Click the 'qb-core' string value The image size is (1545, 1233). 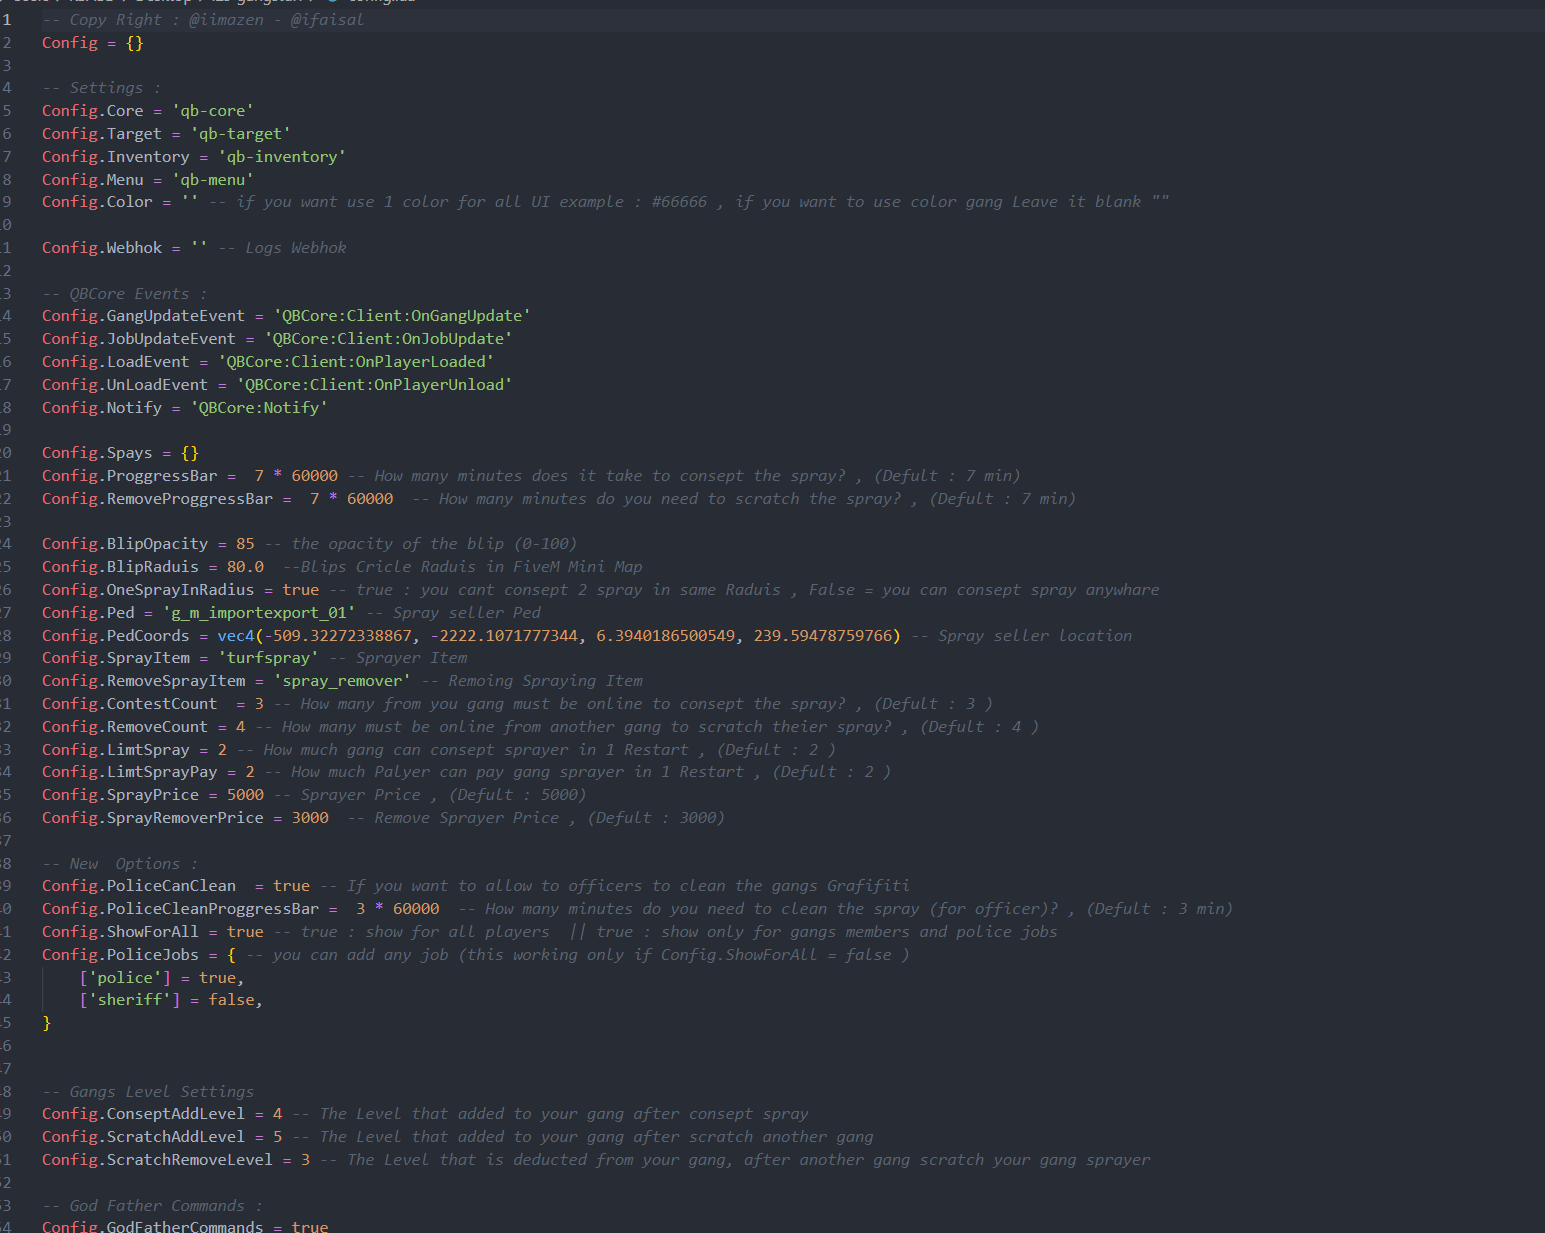[x=212, y=111]
